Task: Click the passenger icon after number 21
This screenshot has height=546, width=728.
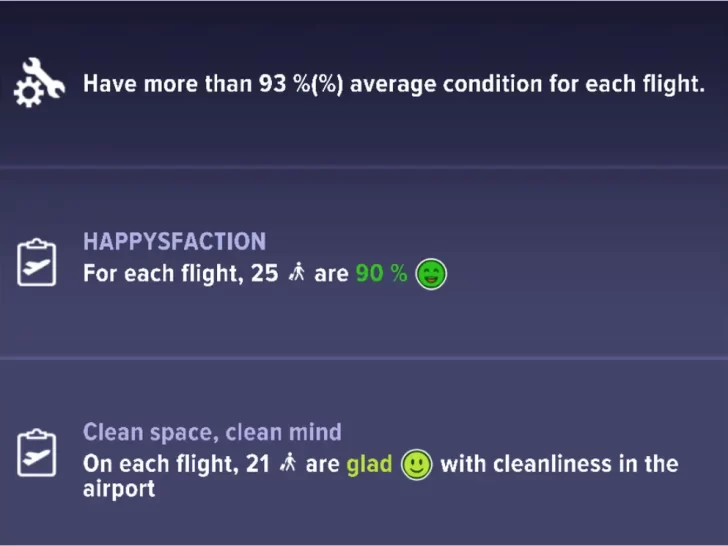Action: 289,464
